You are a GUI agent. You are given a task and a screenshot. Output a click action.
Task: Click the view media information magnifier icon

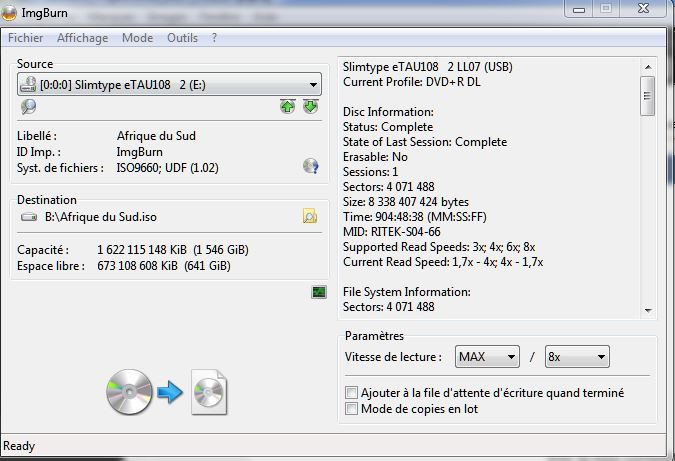click(x=28, y=106)
